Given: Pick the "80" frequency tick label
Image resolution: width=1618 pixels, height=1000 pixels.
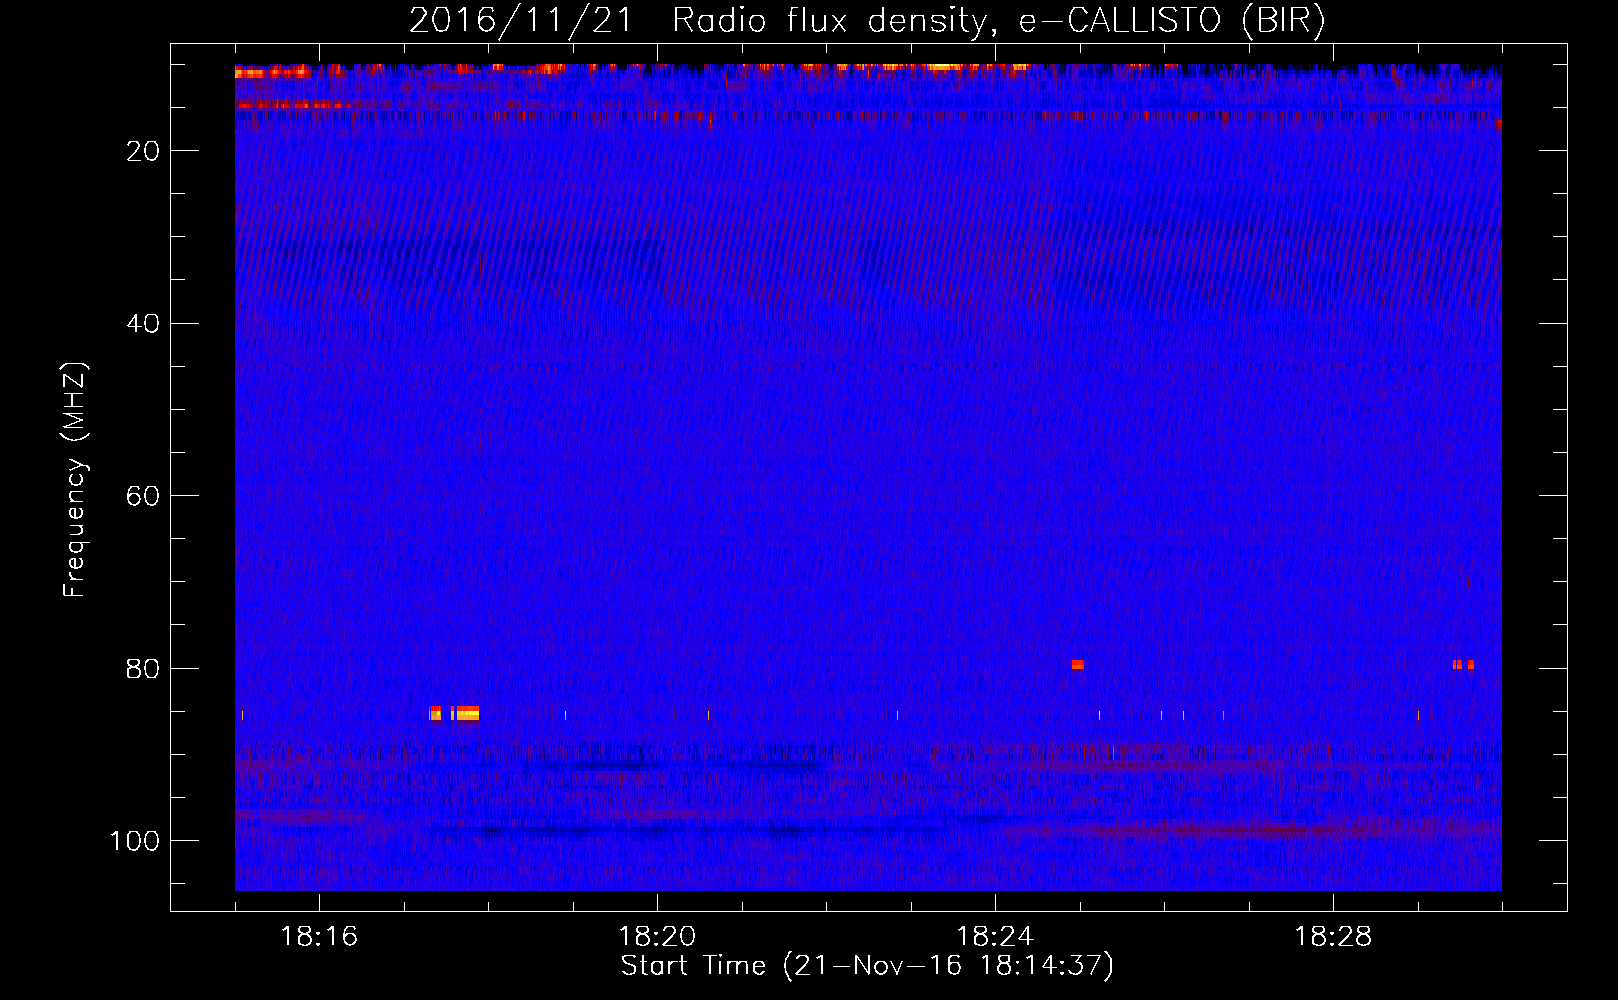Looking at the screenshot, I should 144,669.
